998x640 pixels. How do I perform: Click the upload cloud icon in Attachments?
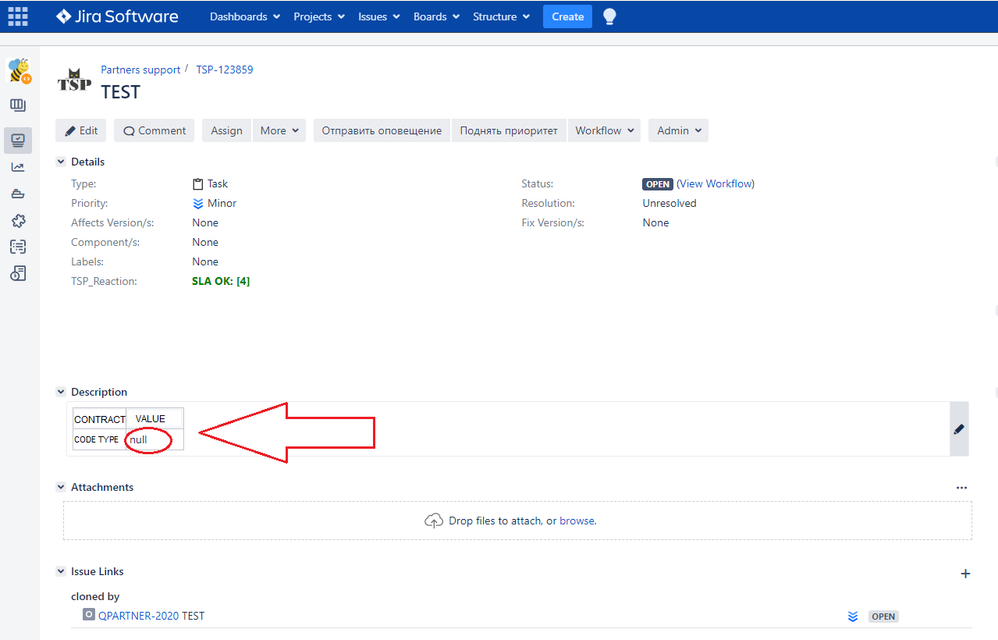(433, 521)
